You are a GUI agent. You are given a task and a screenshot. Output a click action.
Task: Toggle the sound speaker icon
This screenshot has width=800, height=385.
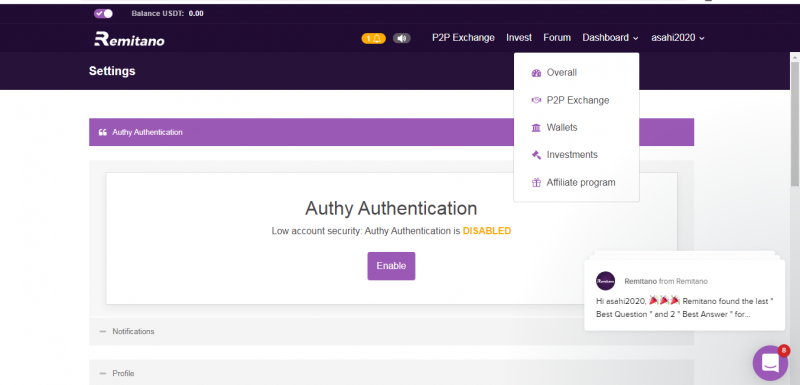point(402,38)
